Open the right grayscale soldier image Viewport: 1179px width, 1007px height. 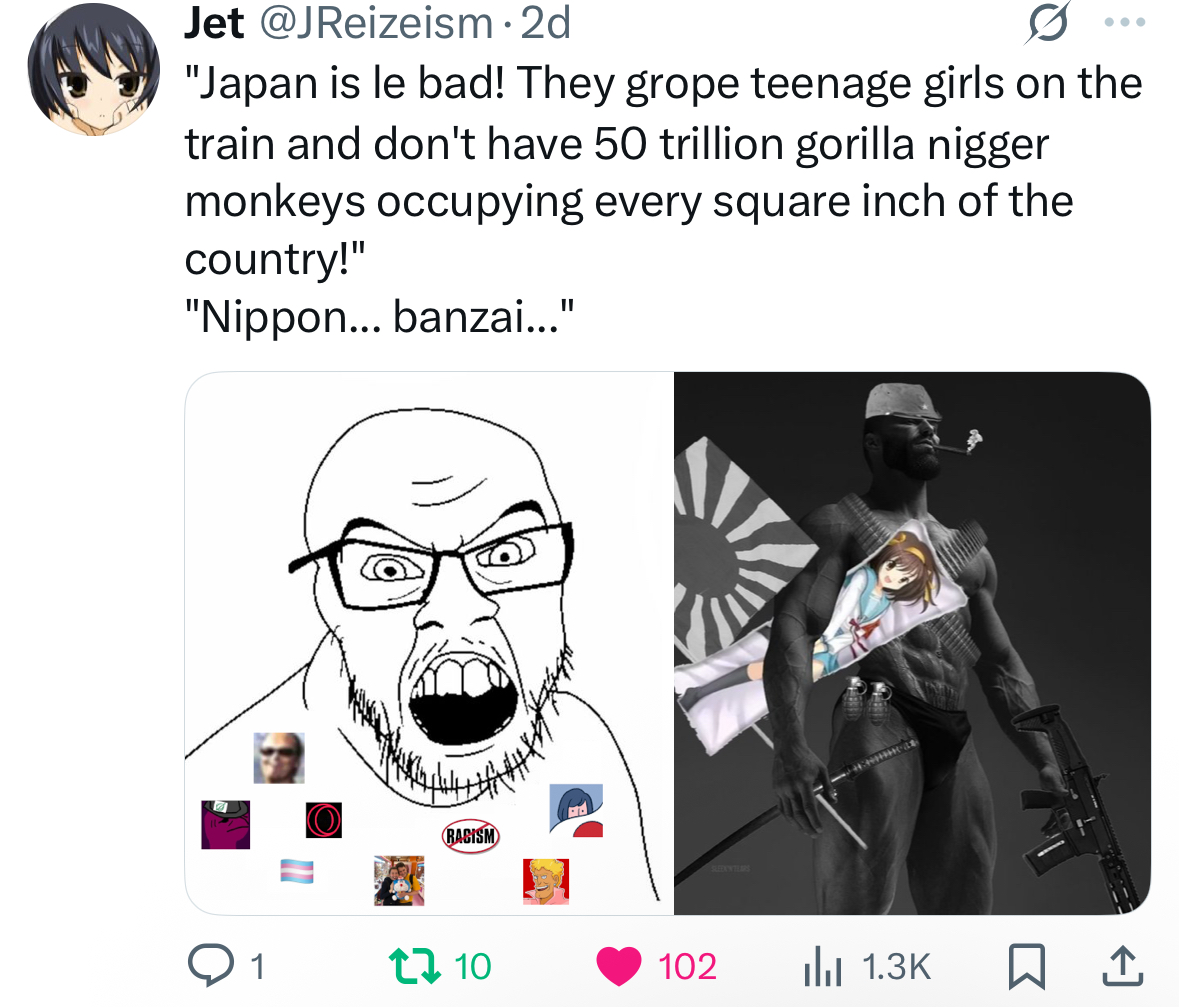(912, 643)
